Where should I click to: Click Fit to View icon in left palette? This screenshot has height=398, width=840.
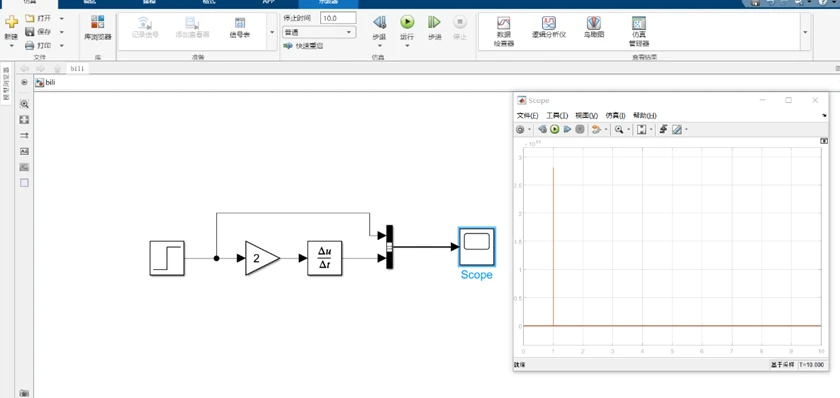point(24,119)
